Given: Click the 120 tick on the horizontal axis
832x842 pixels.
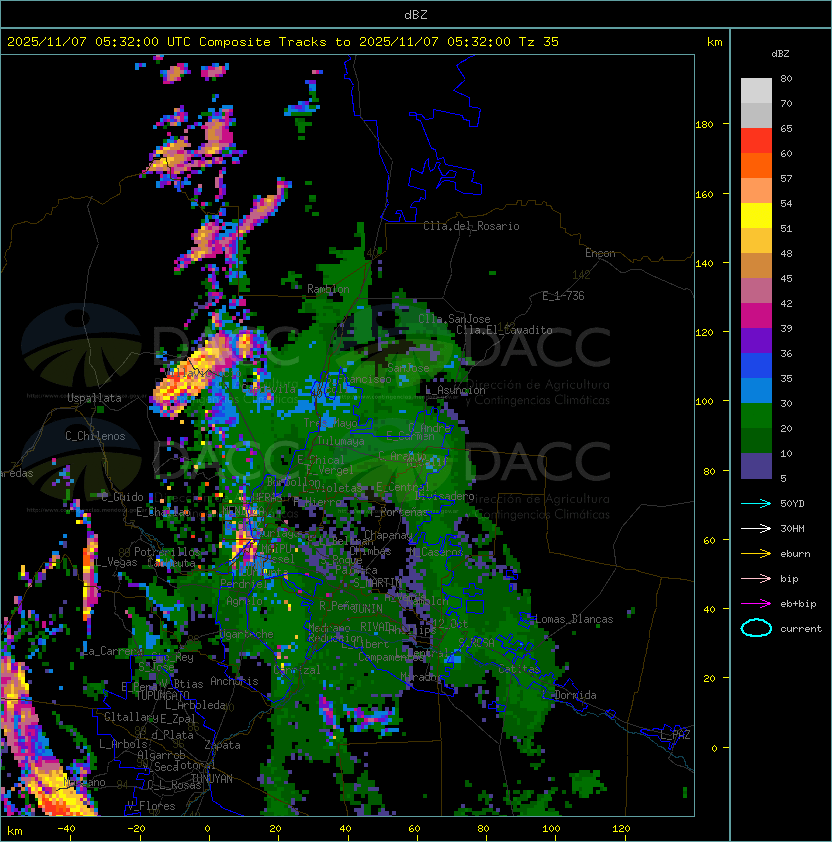Looking at the screenshot, I should (x=621, y=829).
